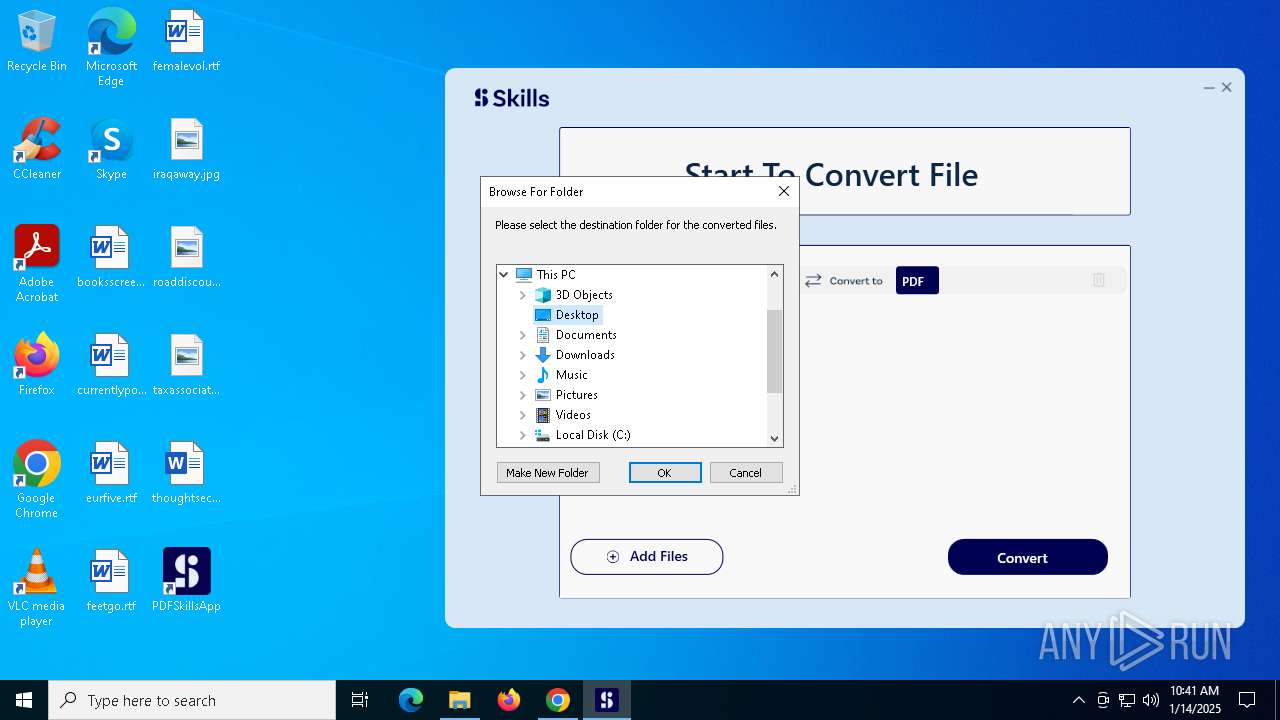
Task: Select the currentlypo... document icon
Action: [111, 365]
